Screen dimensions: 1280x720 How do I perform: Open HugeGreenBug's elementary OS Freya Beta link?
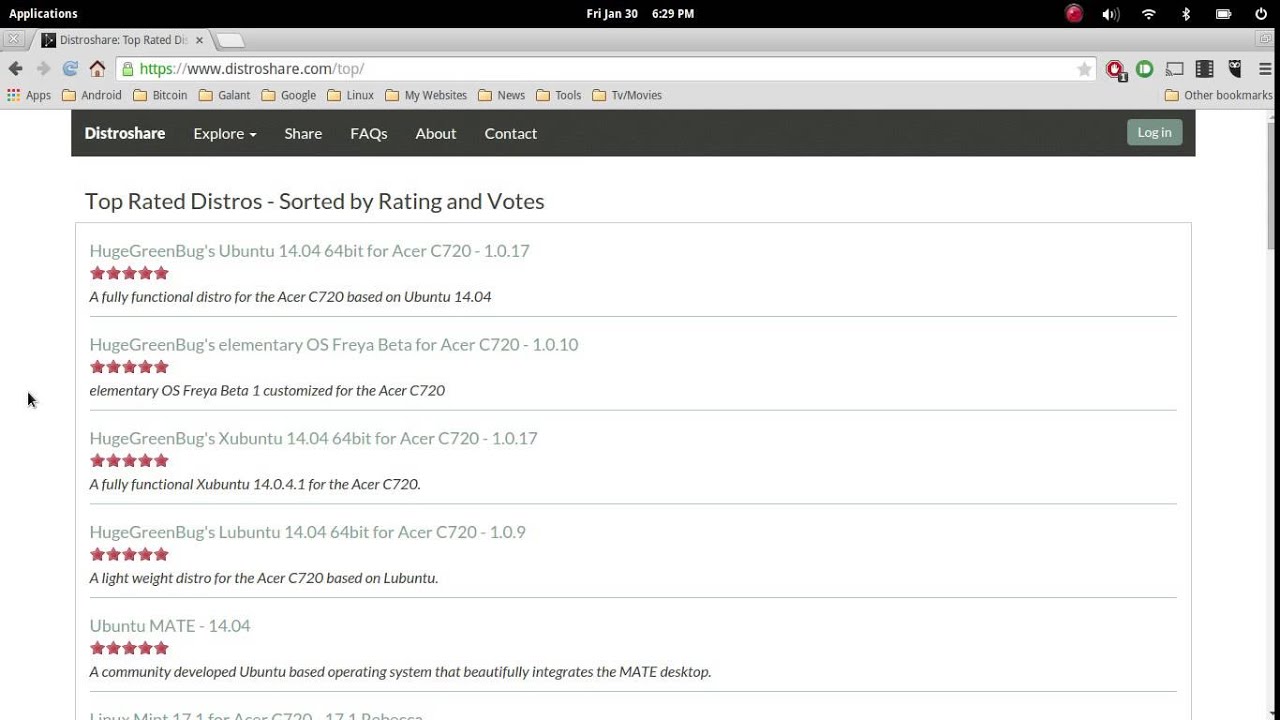(x=334, y=344)
